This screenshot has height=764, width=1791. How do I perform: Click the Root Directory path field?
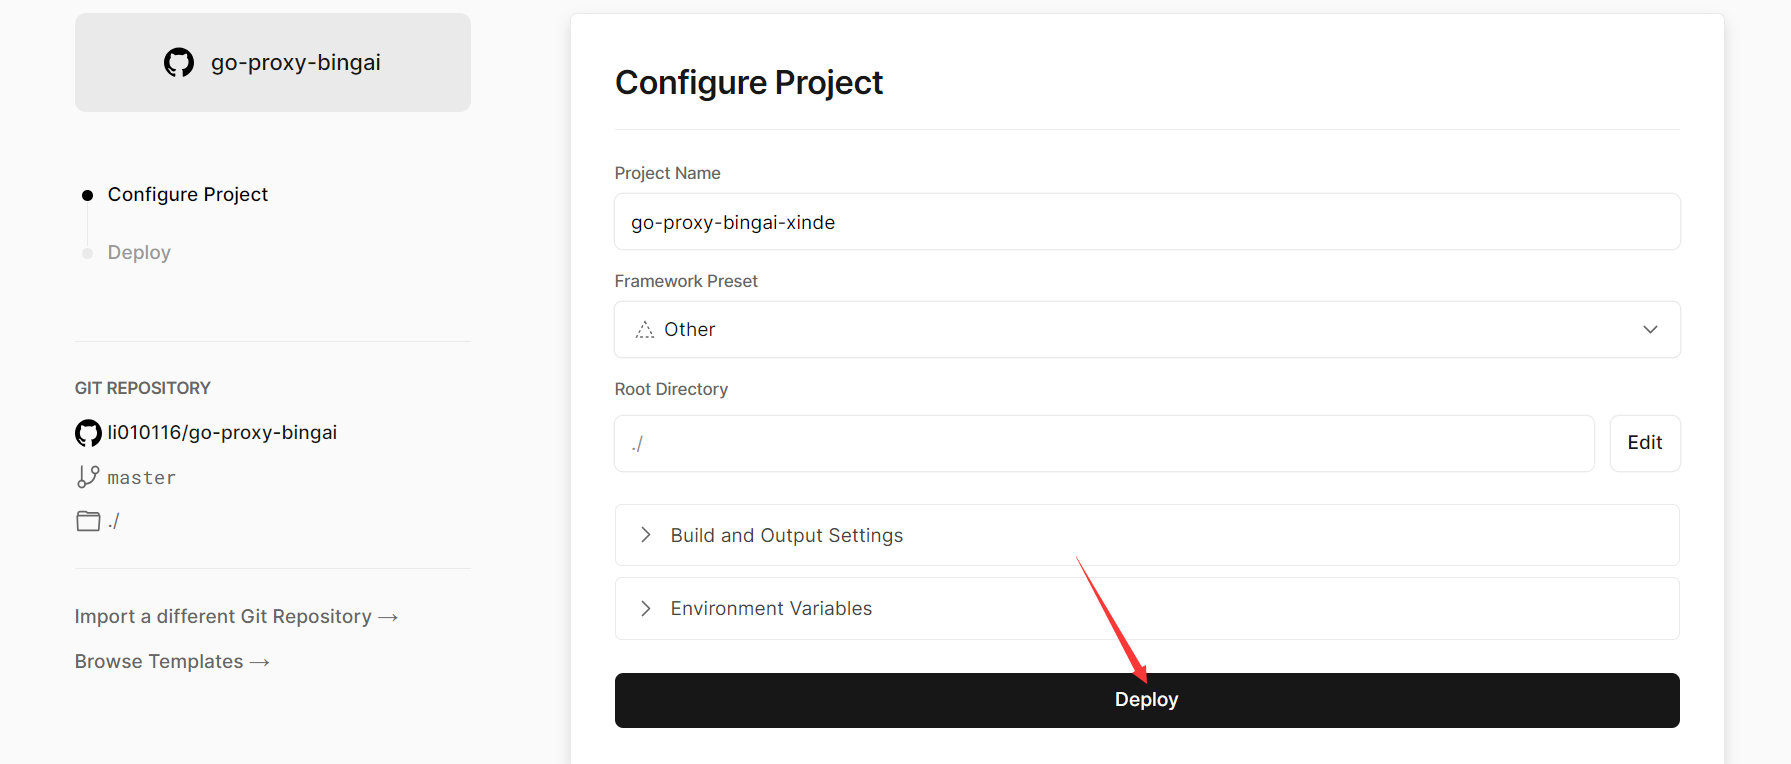coord(1104,443)
